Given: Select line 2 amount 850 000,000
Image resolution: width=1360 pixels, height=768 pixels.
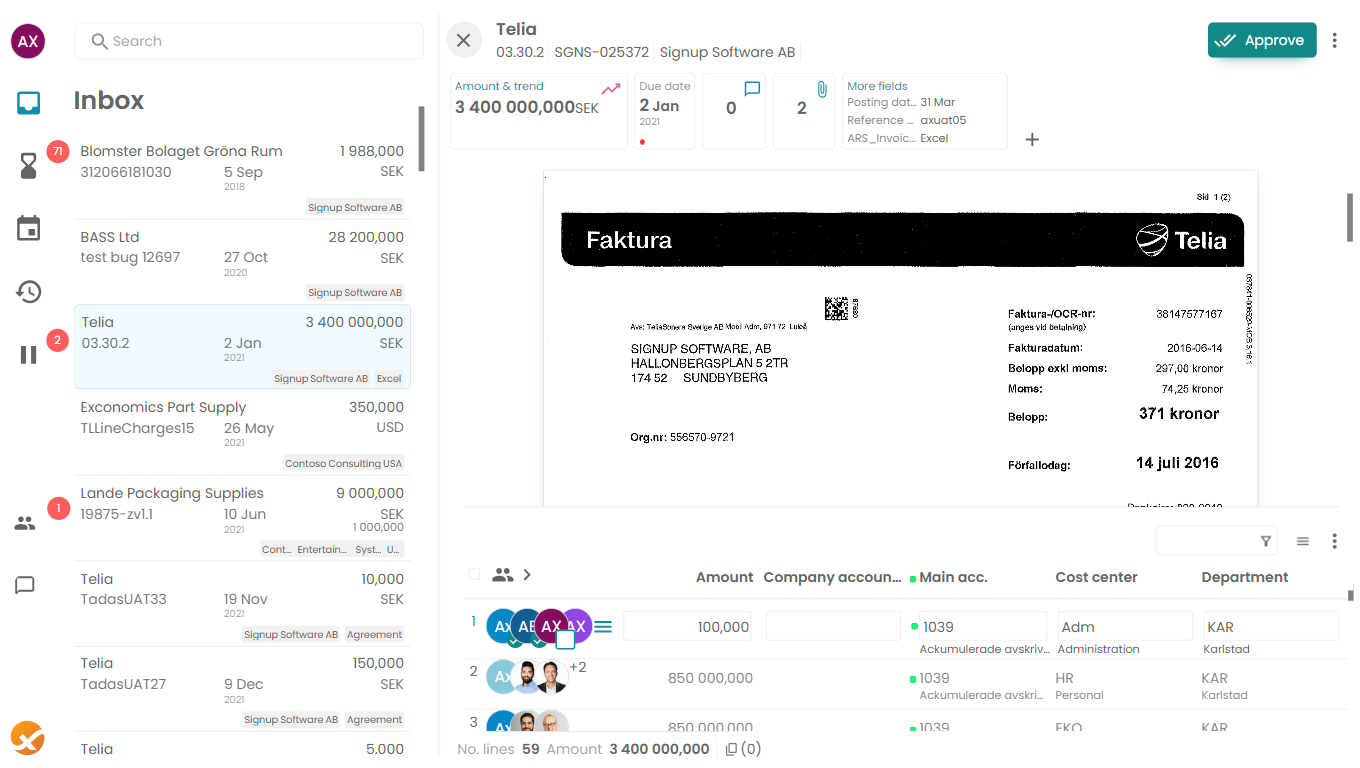Looking at the screenshot, I should click(710, 678).
